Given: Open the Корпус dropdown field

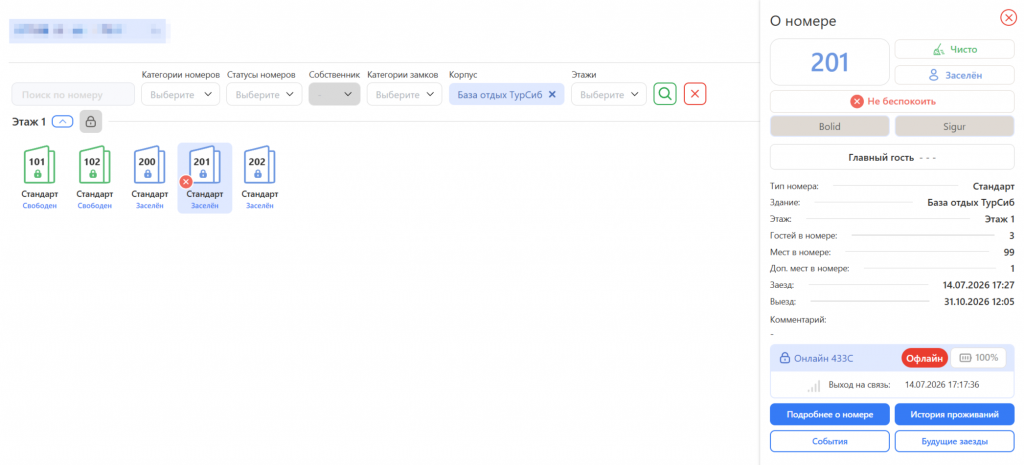Looking at the screenshot, I should pyautogui.click(x=507, y=94).
